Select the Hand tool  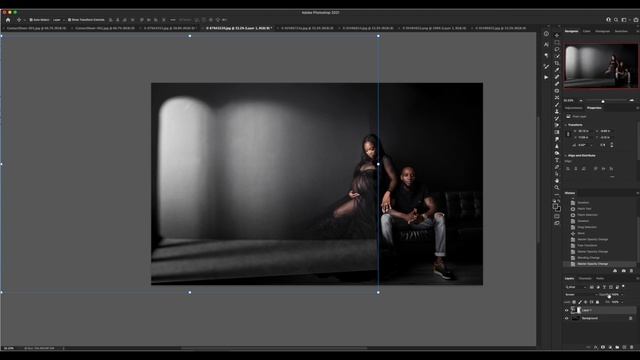click(557, 180)
